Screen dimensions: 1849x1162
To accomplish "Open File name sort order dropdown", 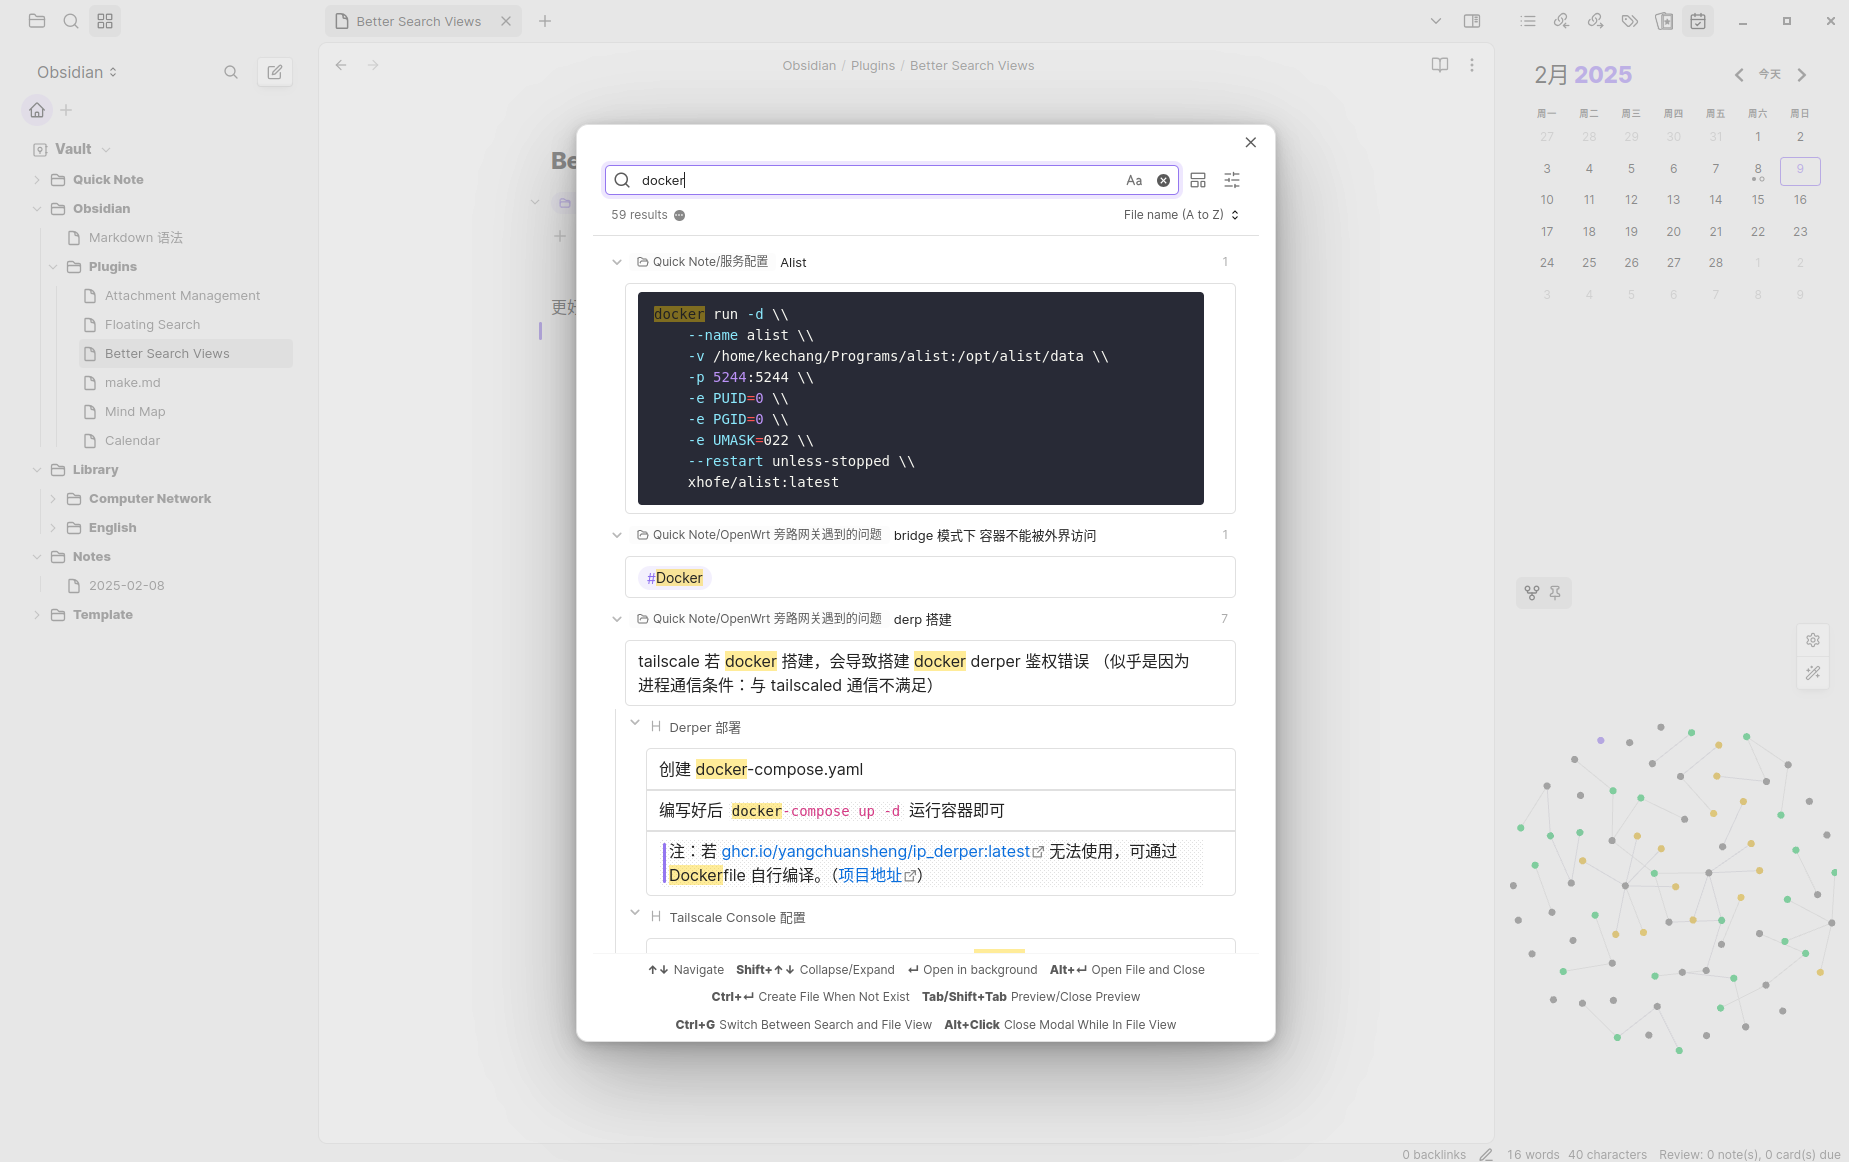I will (x=1180, y=215).
